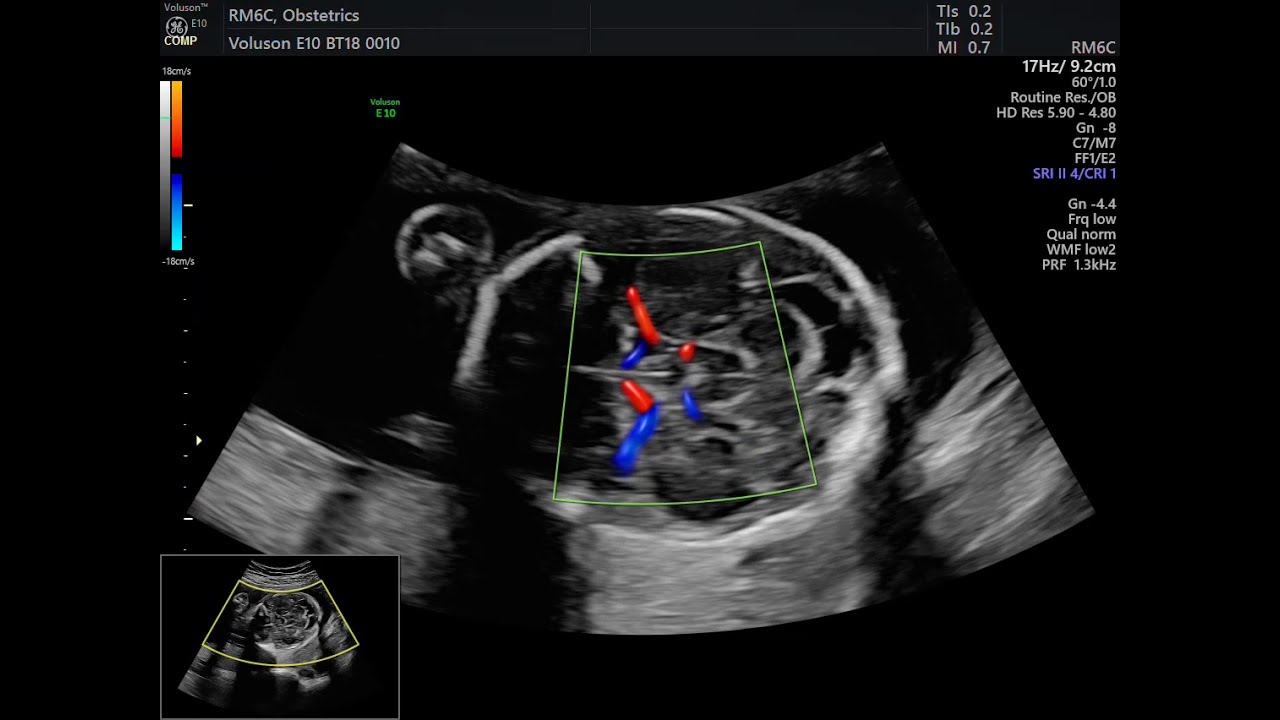Click the "17Hz/ 9.2cm" frame rate readout
Viewport: 1280px width, 720px height.
pyautogui.click(x=1069, y=66)
